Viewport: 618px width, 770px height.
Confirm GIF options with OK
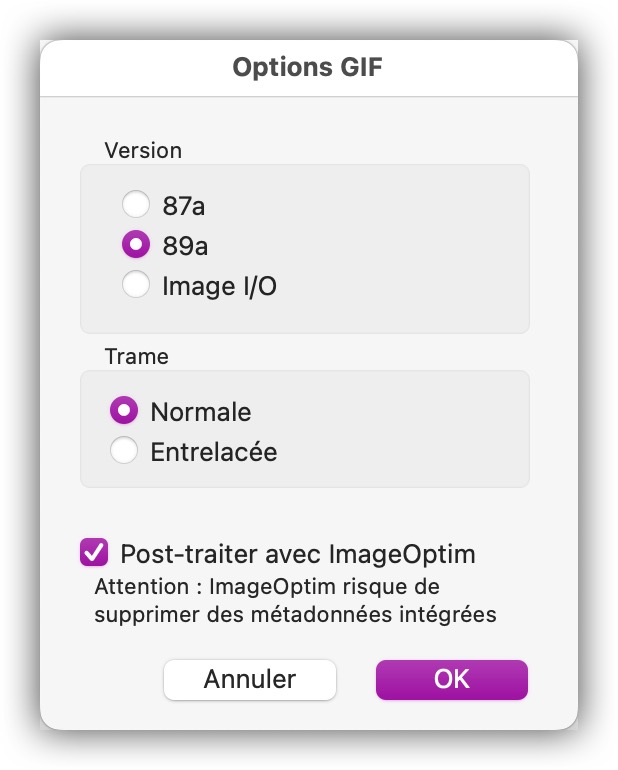tap(451, 680)
